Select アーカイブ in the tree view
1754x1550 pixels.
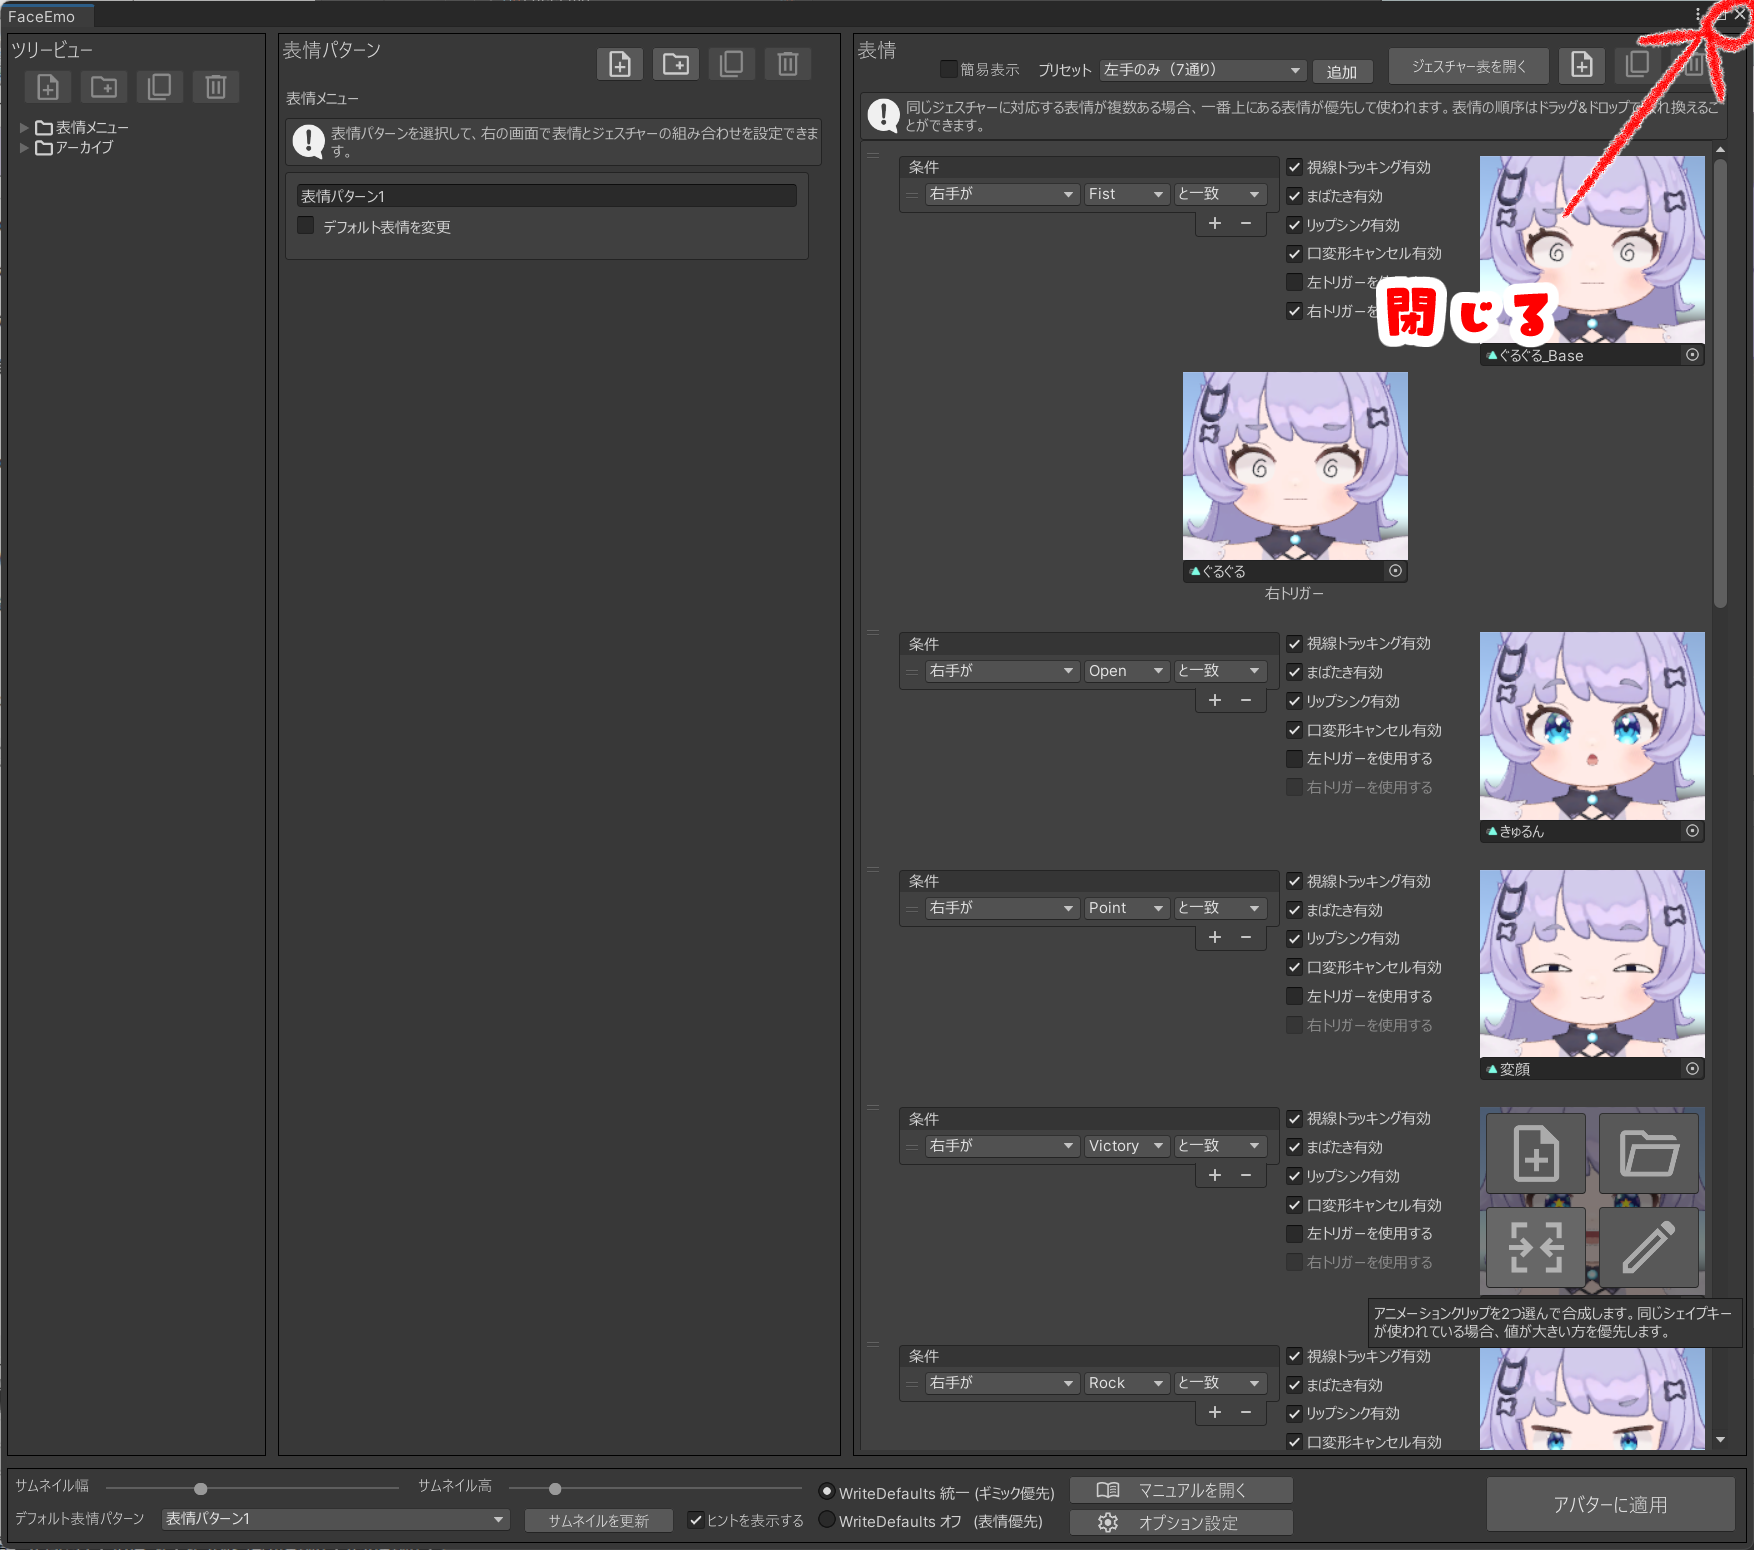pyautogui.click(x=84, y=148)
